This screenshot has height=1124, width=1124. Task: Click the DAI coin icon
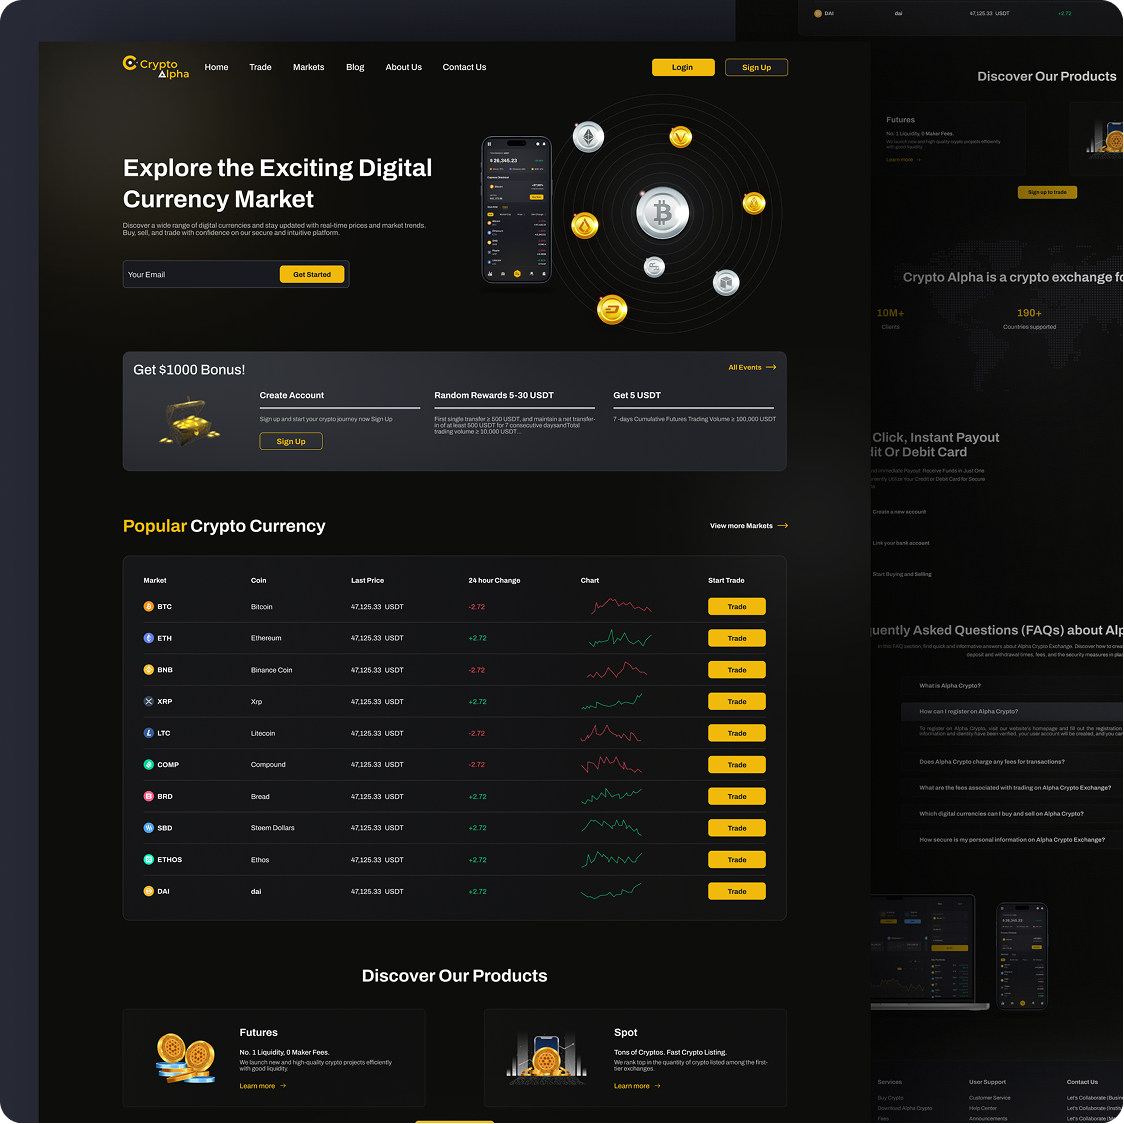tap(148, 891)
